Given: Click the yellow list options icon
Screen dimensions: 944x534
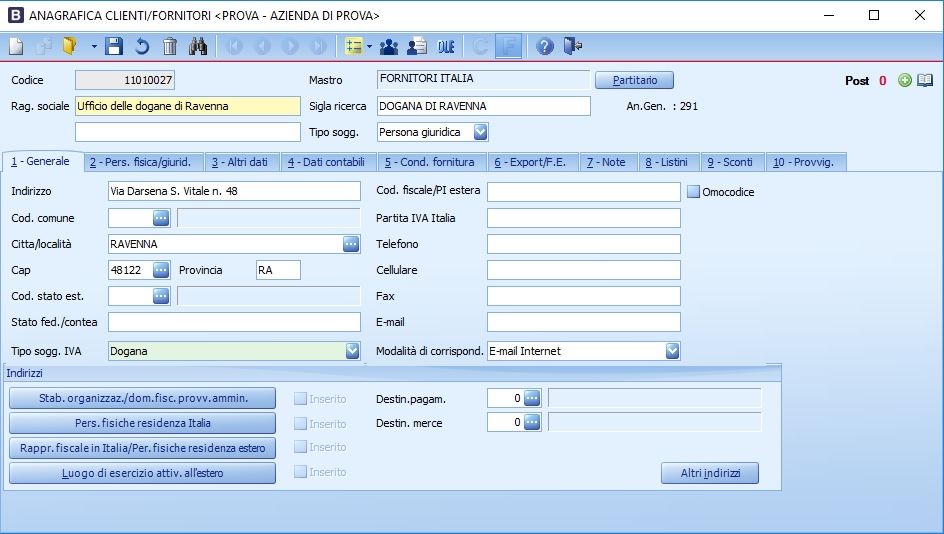Looking at the screenshot, I should pos(353,46).
